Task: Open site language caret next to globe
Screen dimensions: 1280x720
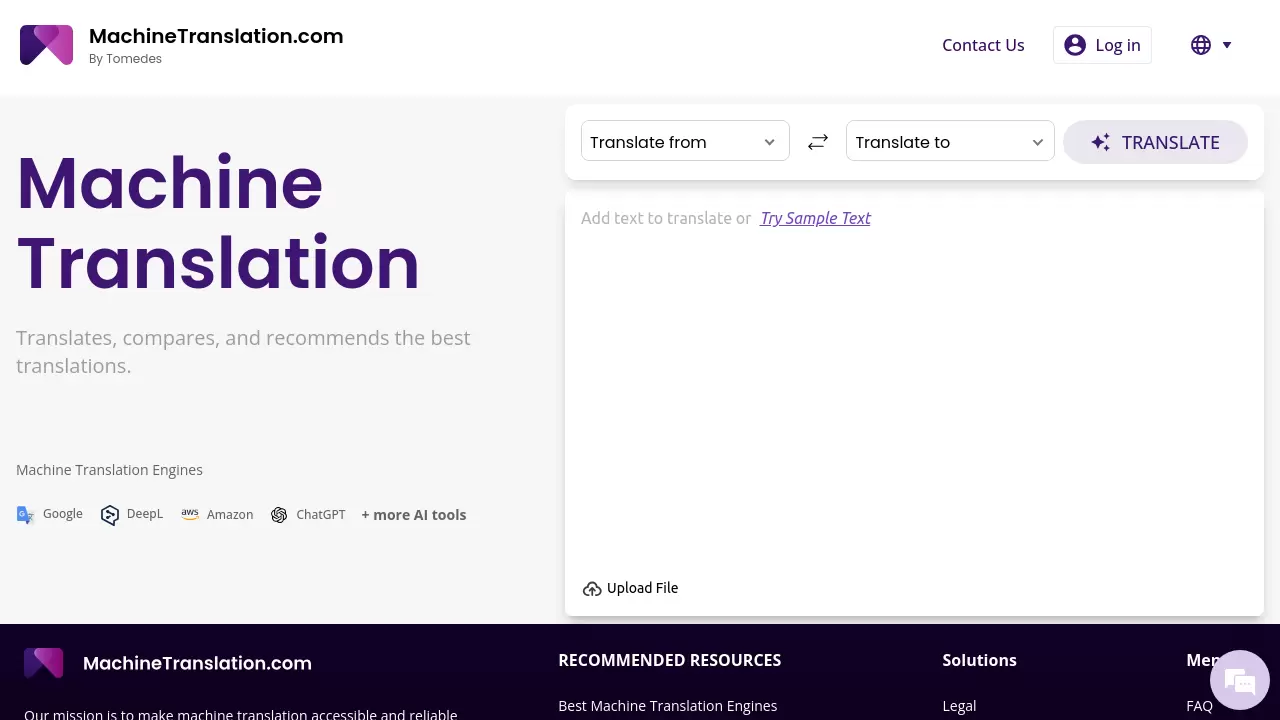Action: click(x=1227, y=45)
